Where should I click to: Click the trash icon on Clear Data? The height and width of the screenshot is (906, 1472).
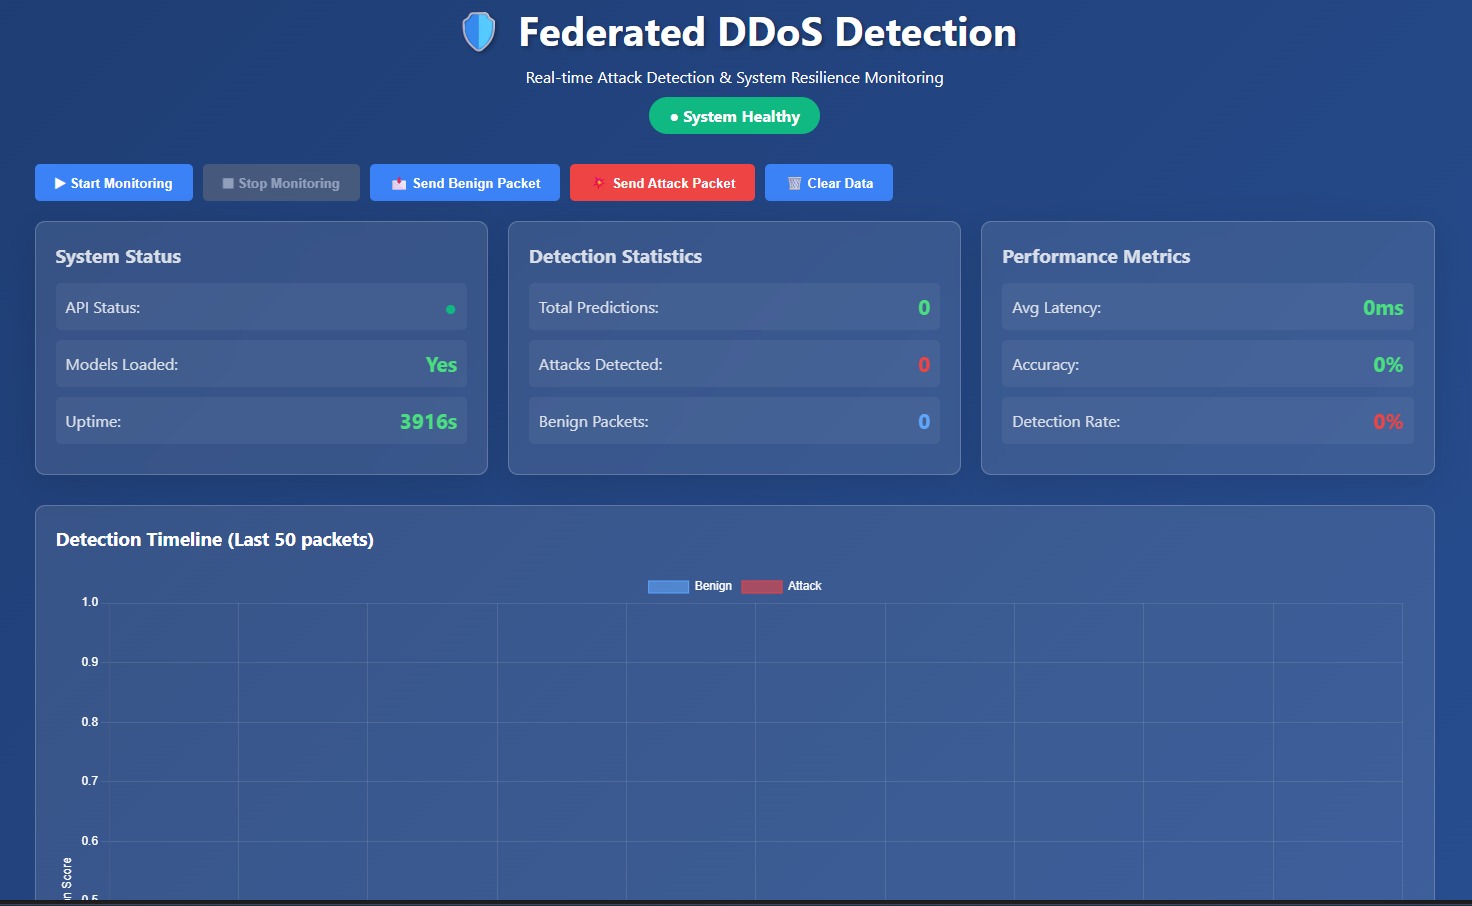pos(794,184)
